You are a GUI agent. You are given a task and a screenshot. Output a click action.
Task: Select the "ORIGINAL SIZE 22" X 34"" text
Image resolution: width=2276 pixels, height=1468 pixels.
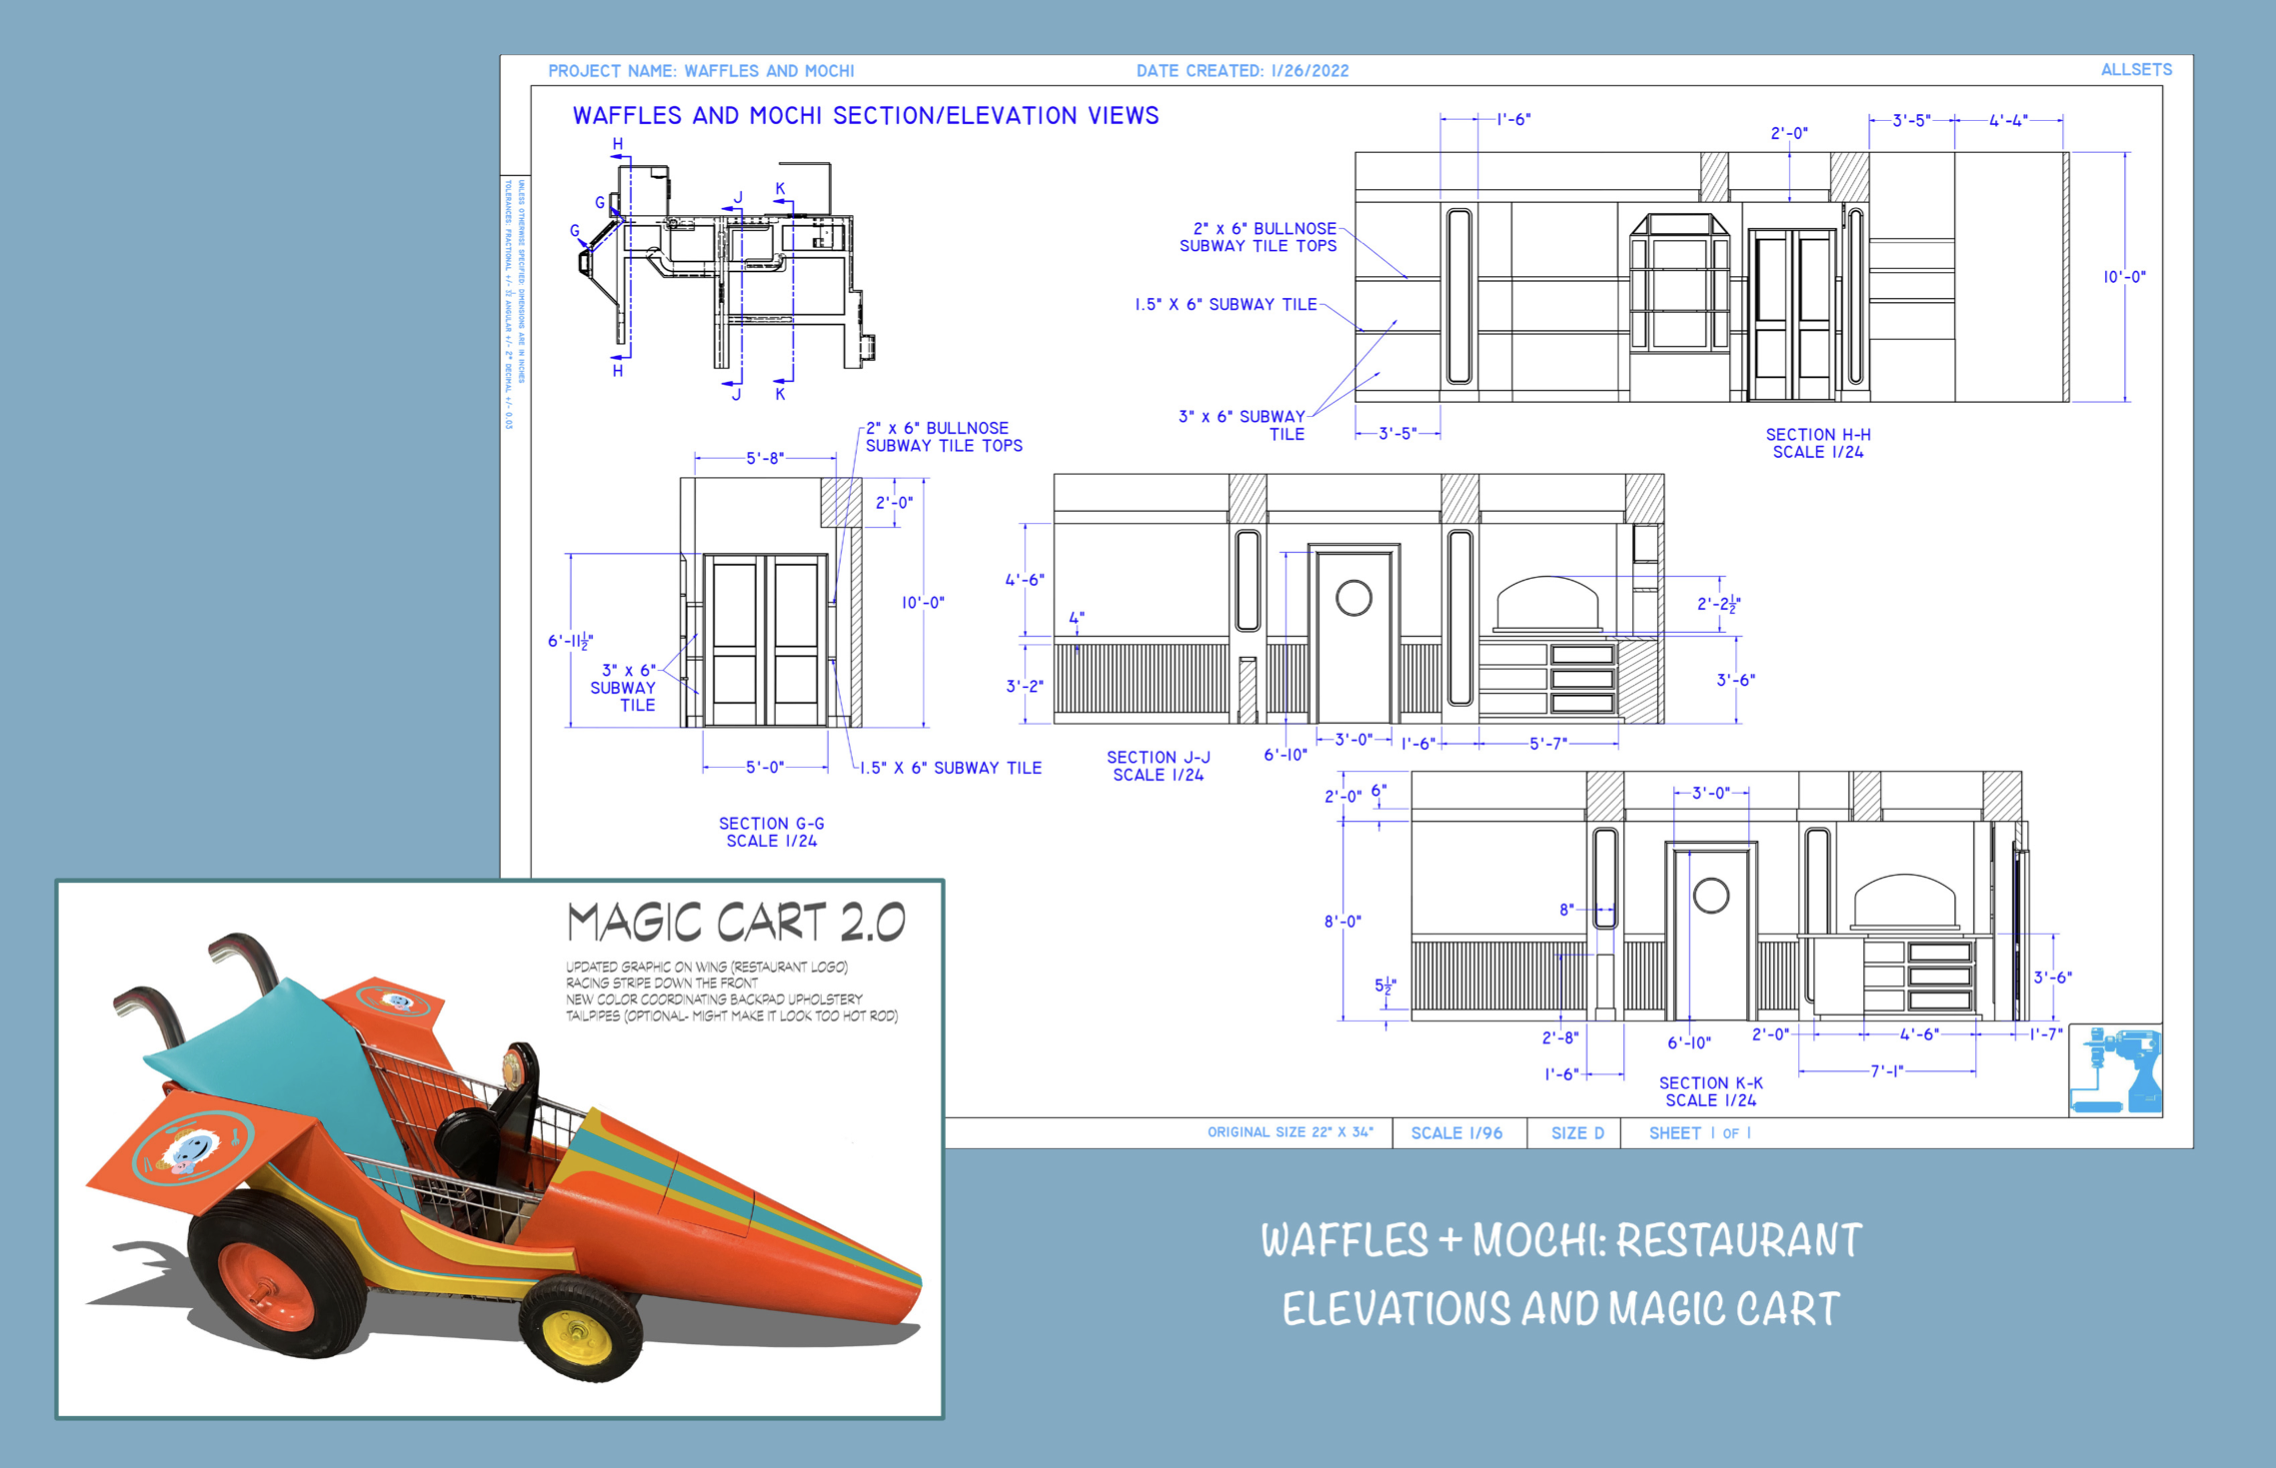[1290, 1133]
